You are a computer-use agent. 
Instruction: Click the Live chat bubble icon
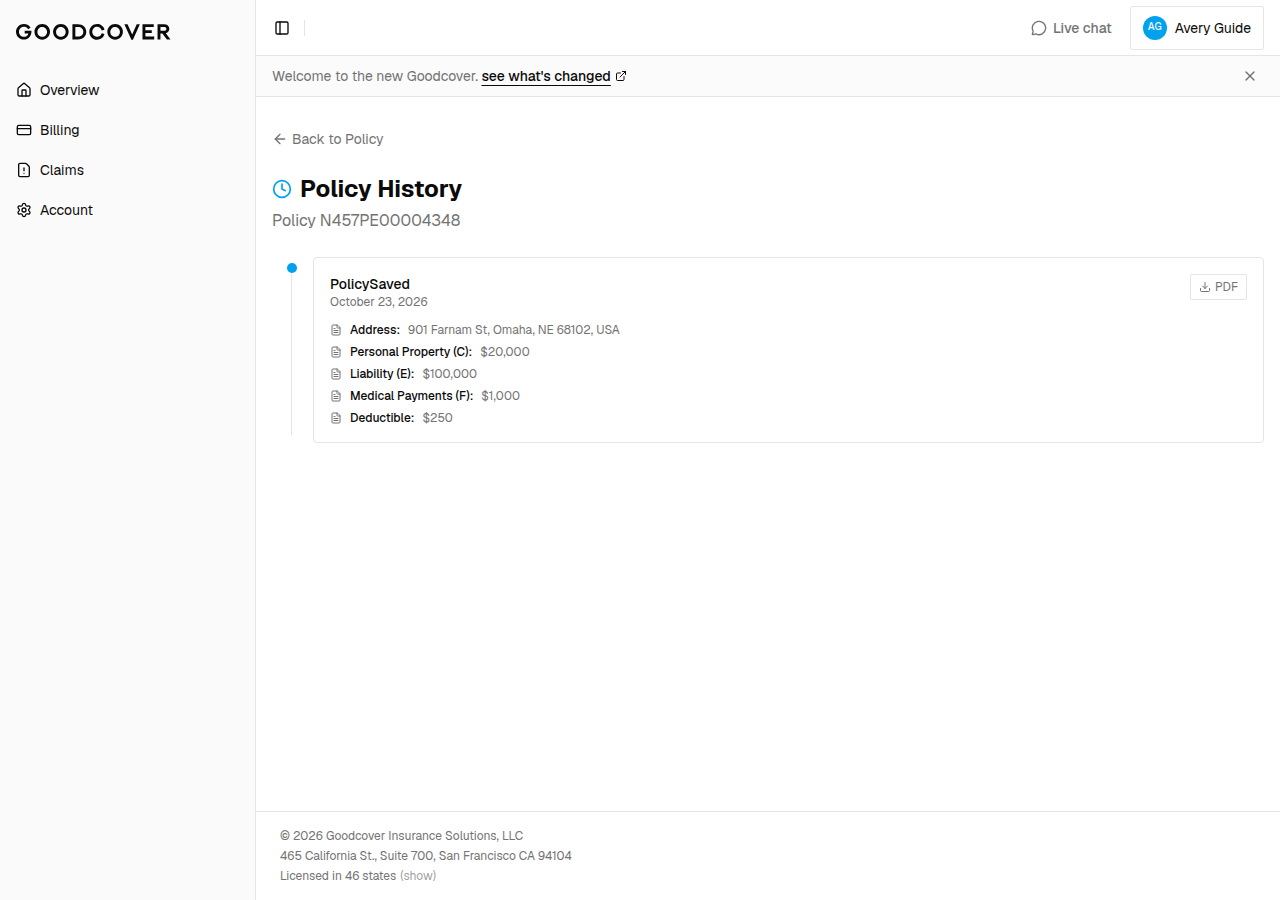click(1038, 28)
